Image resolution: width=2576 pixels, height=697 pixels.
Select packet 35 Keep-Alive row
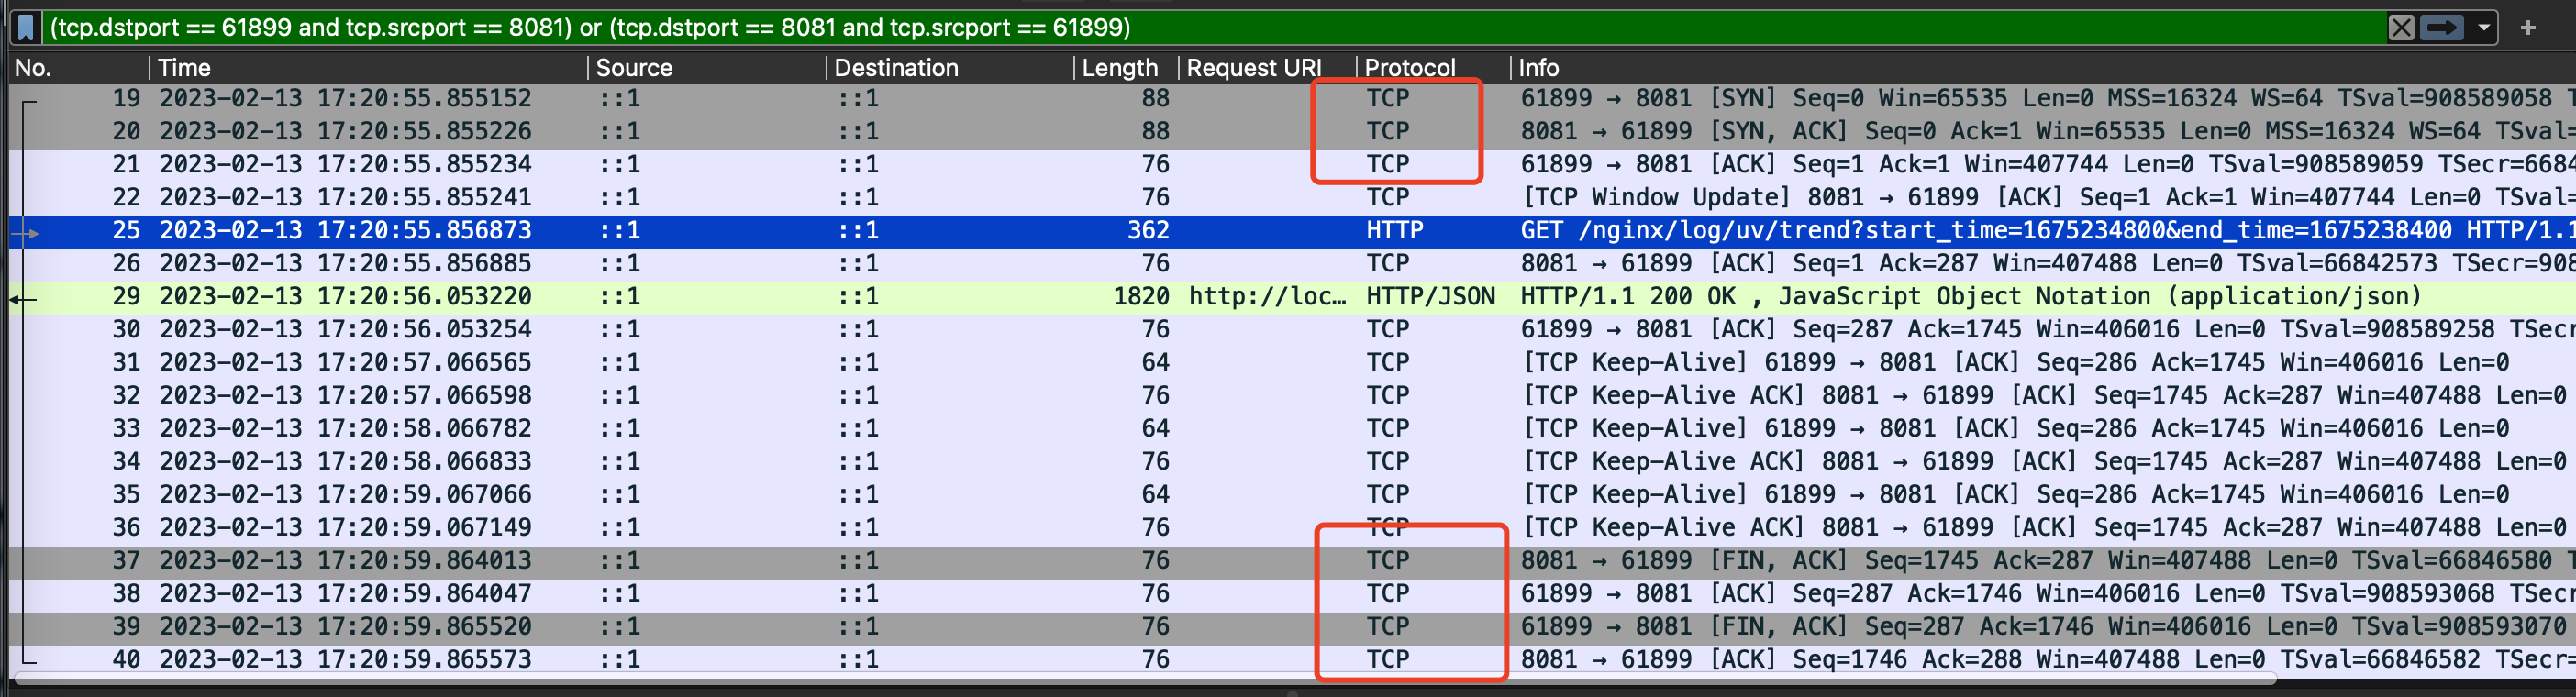[1292, 494]
